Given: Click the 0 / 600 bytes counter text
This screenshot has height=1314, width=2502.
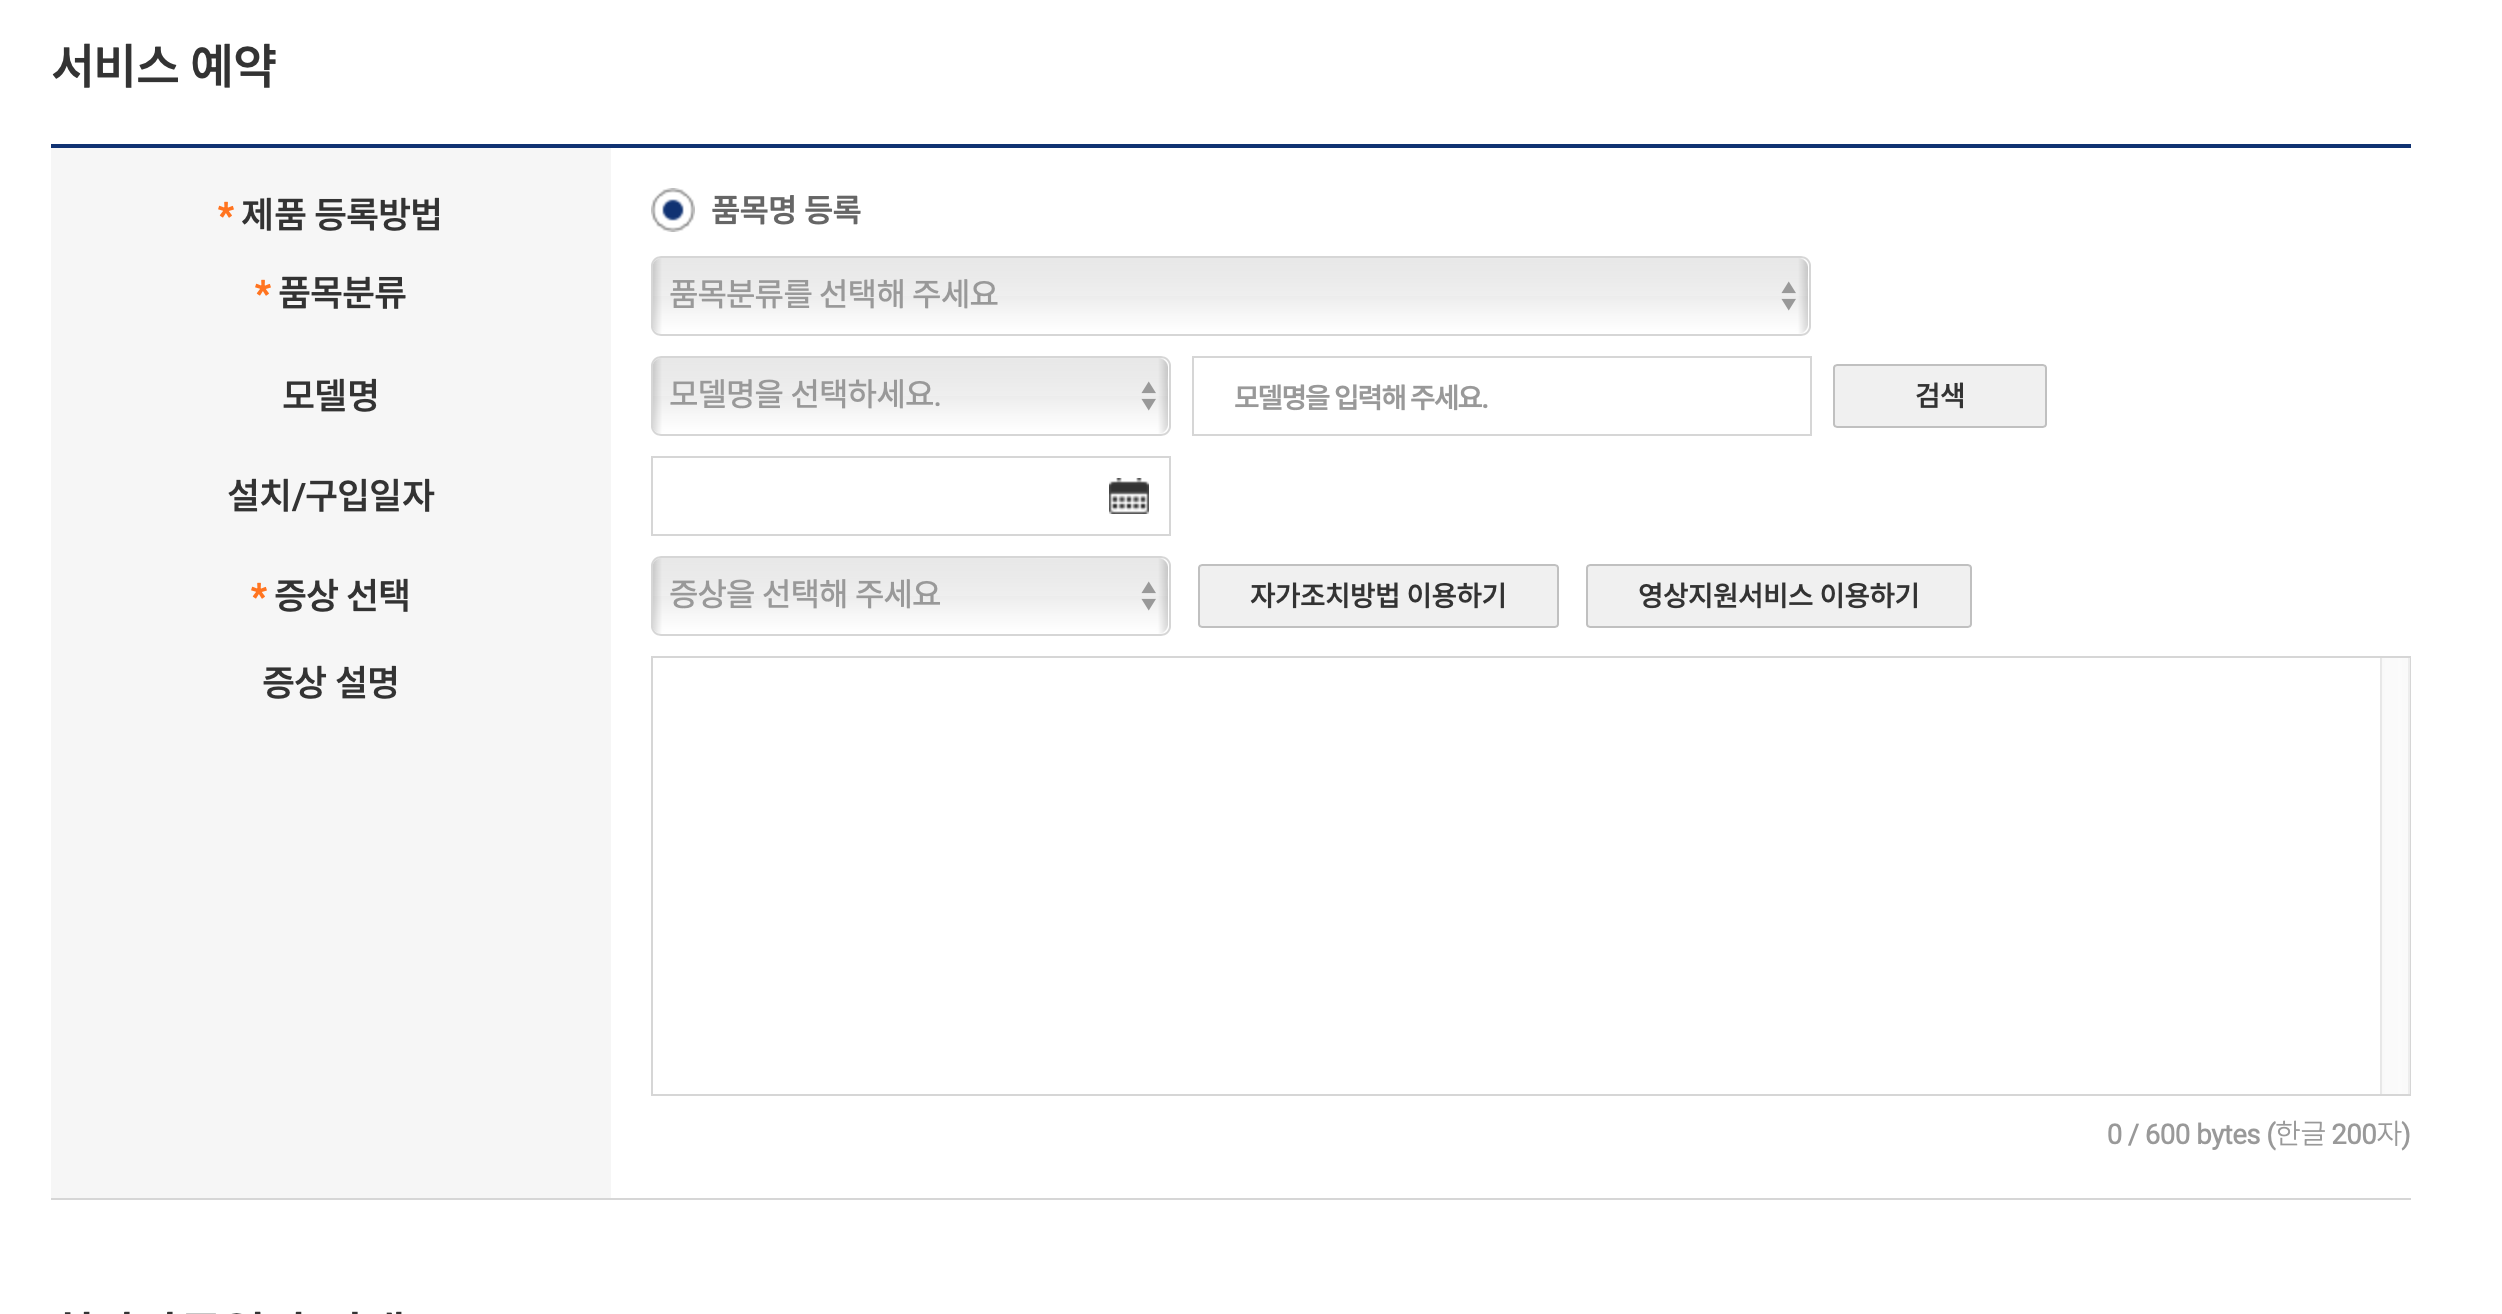Looking at the screenshot, I should (x=2257, y=1134).
